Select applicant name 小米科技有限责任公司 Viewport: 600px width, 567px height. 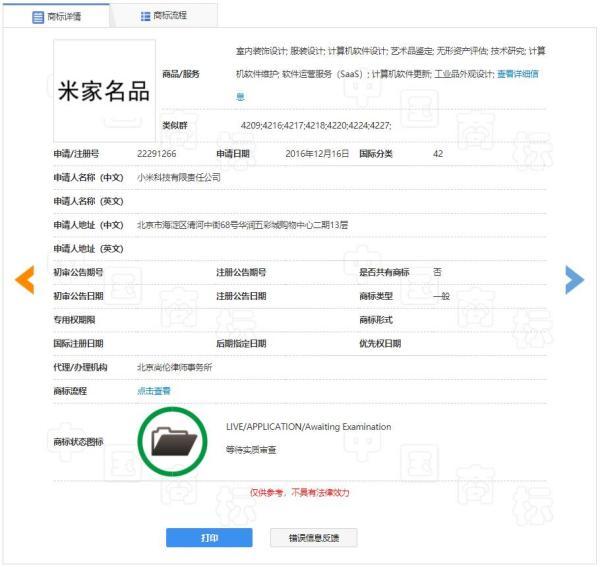[179, 178]
